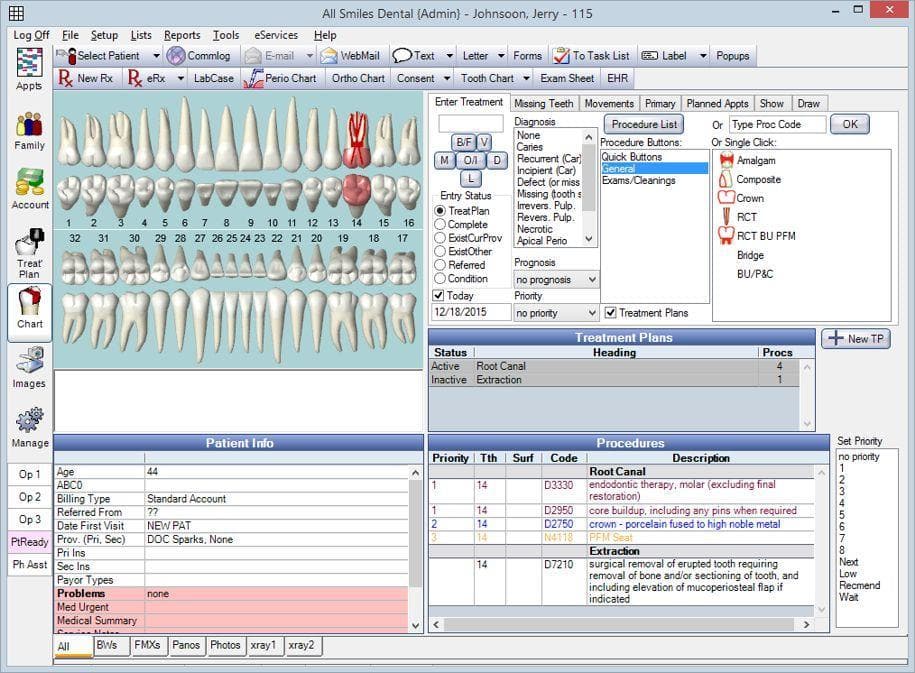Viewport: 915px width, 673px height.
Task: Click the To Task List icon
Action: click(561, 55)
